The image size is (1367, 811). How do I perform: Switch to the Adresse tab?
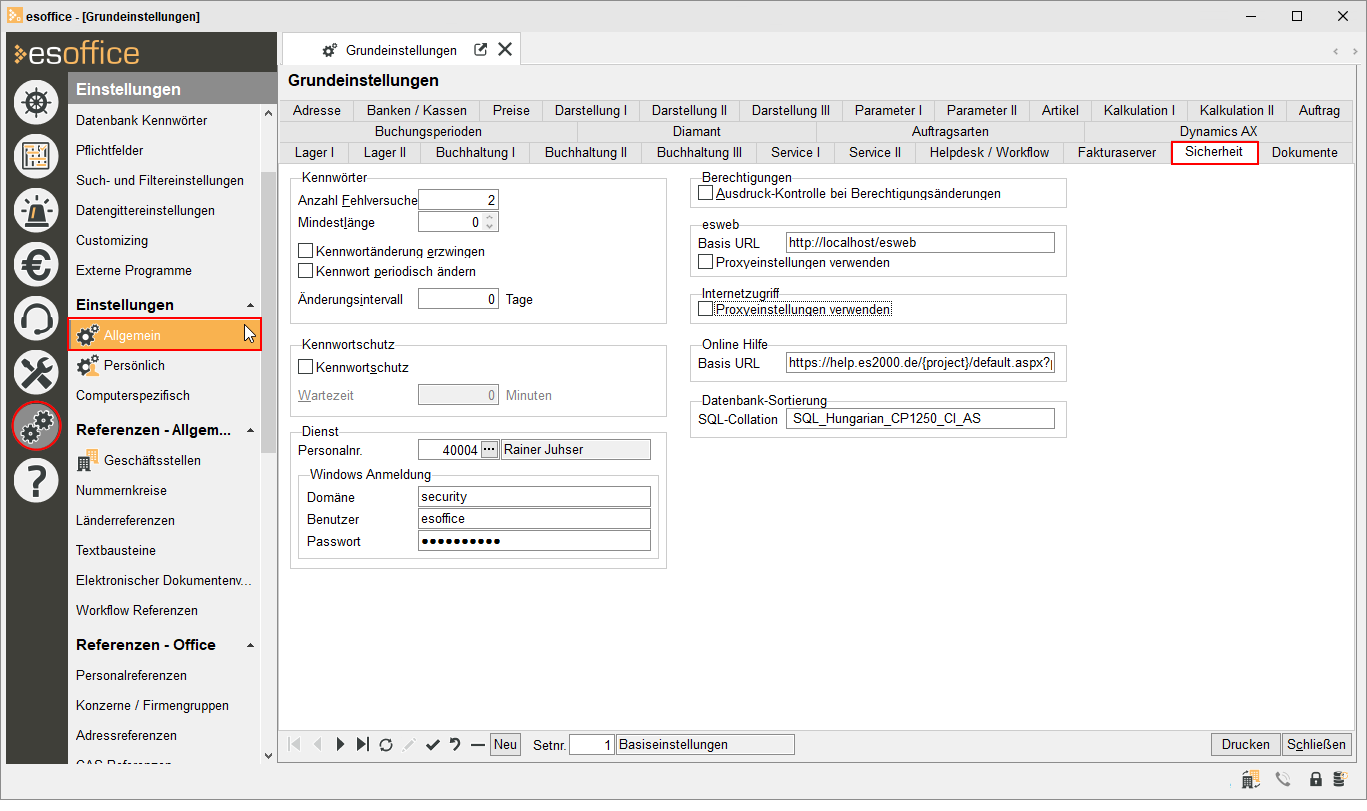click(317, 111)
